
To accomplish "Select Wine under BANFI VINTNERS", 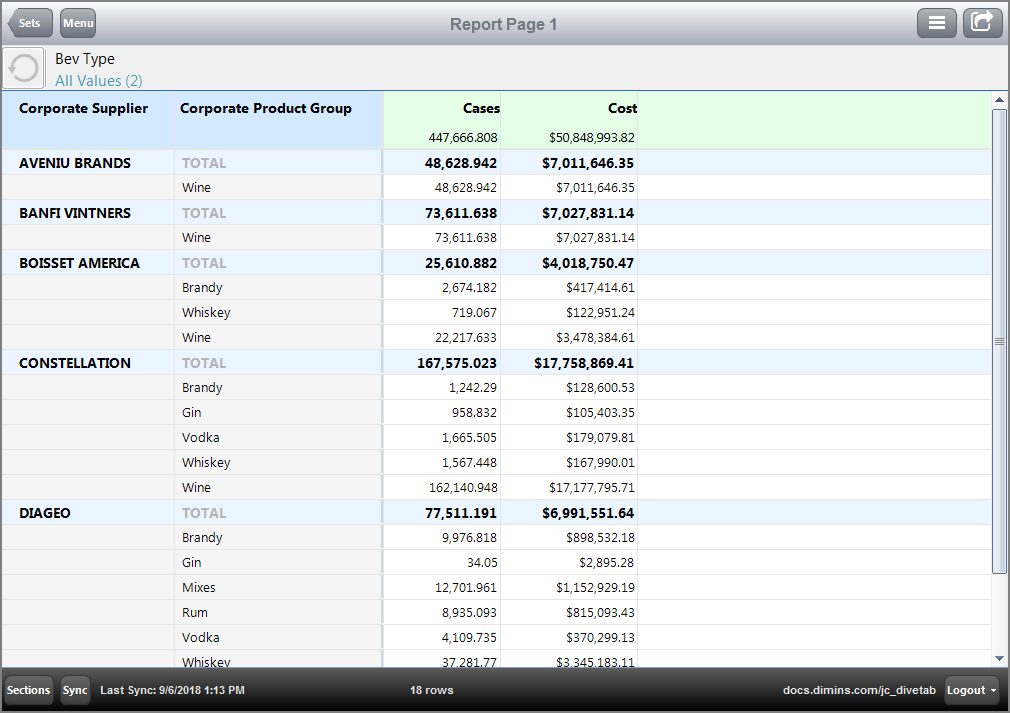I will click(x=196, y=237).
